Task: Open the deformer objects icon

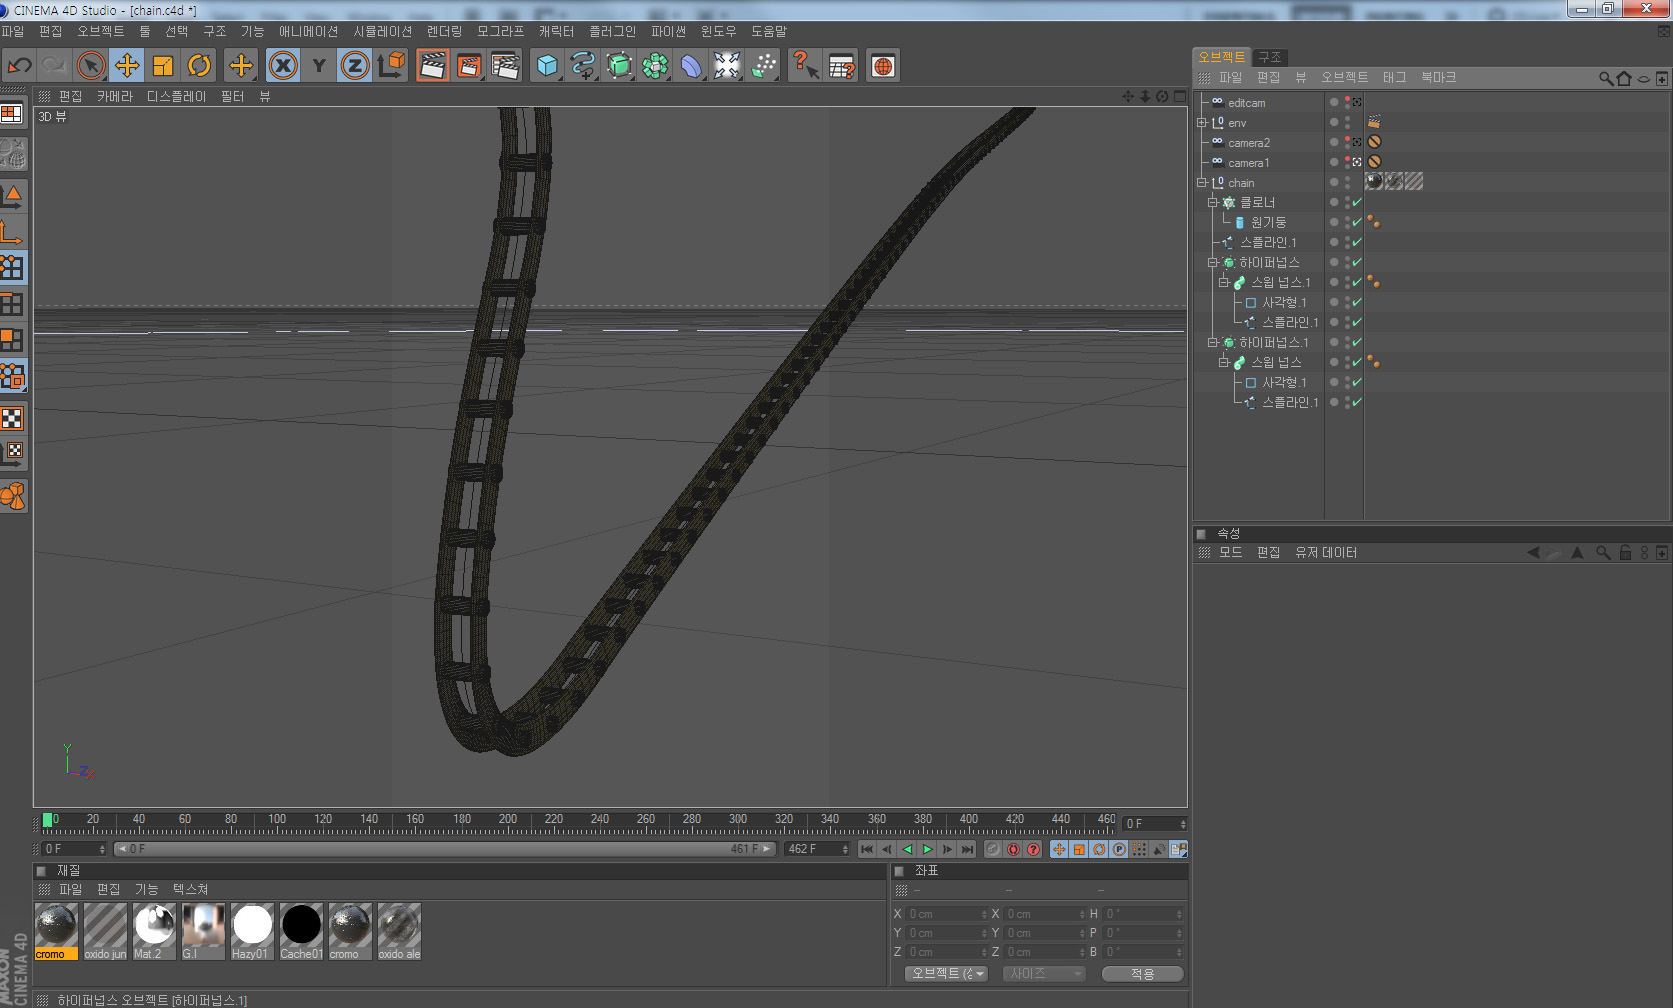Action: [x=691, y=66]
